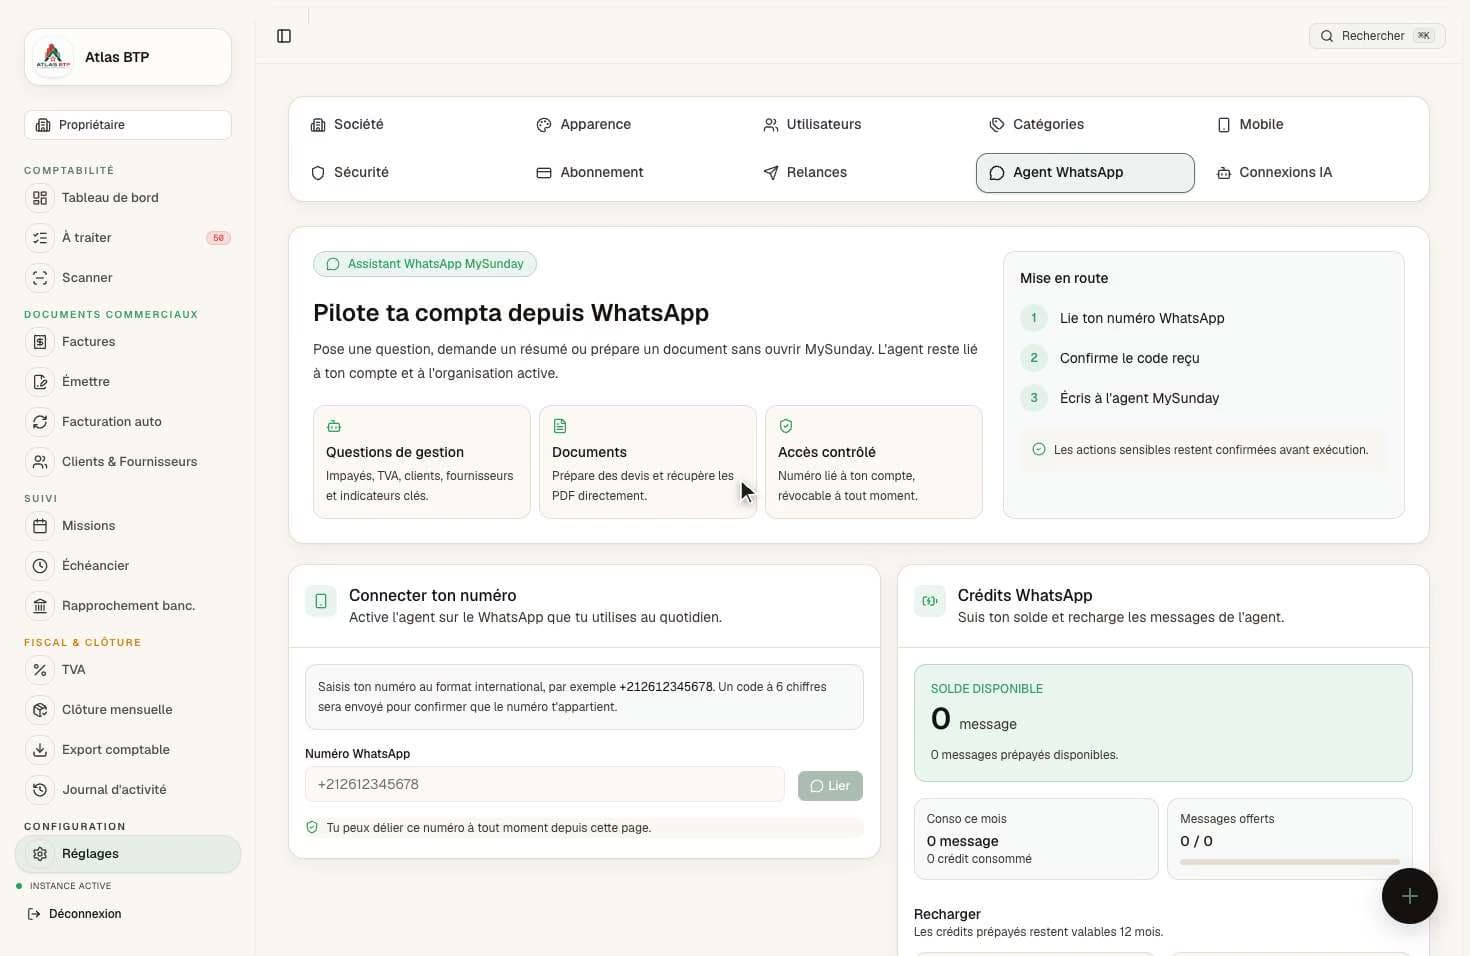1470x956 pixels.
Task: Click the shield icon in Accès contrôlé
Action: tap(786, 426)
